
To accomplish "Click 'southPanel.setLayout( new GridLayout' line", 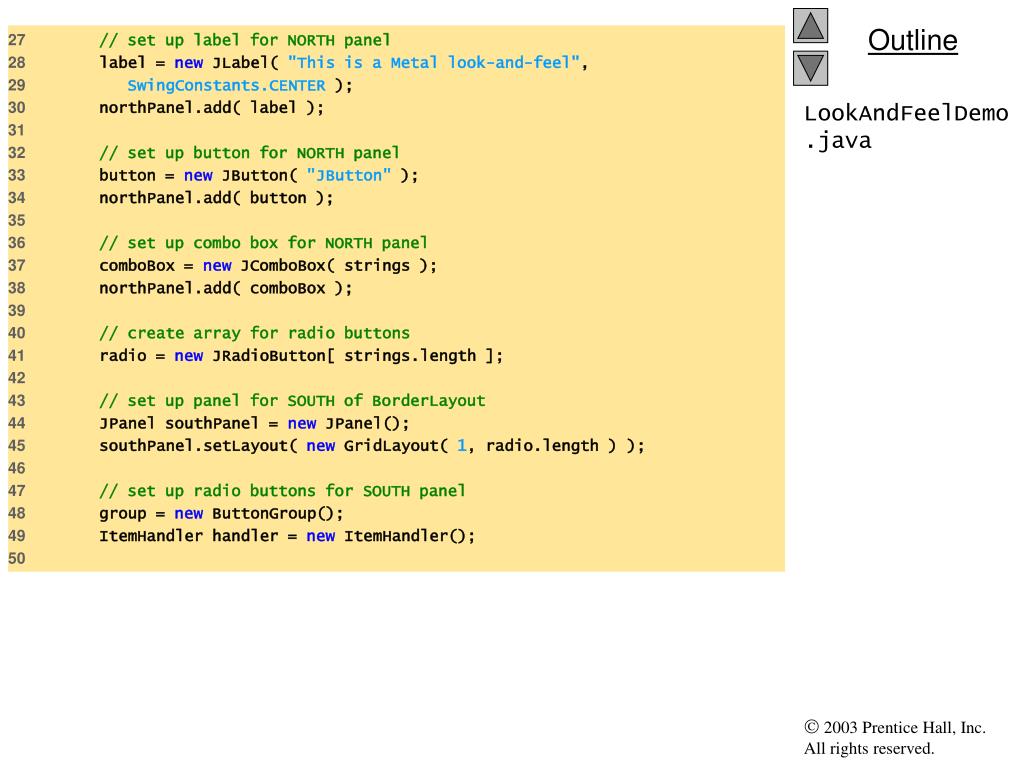I will tap(372, 446).
